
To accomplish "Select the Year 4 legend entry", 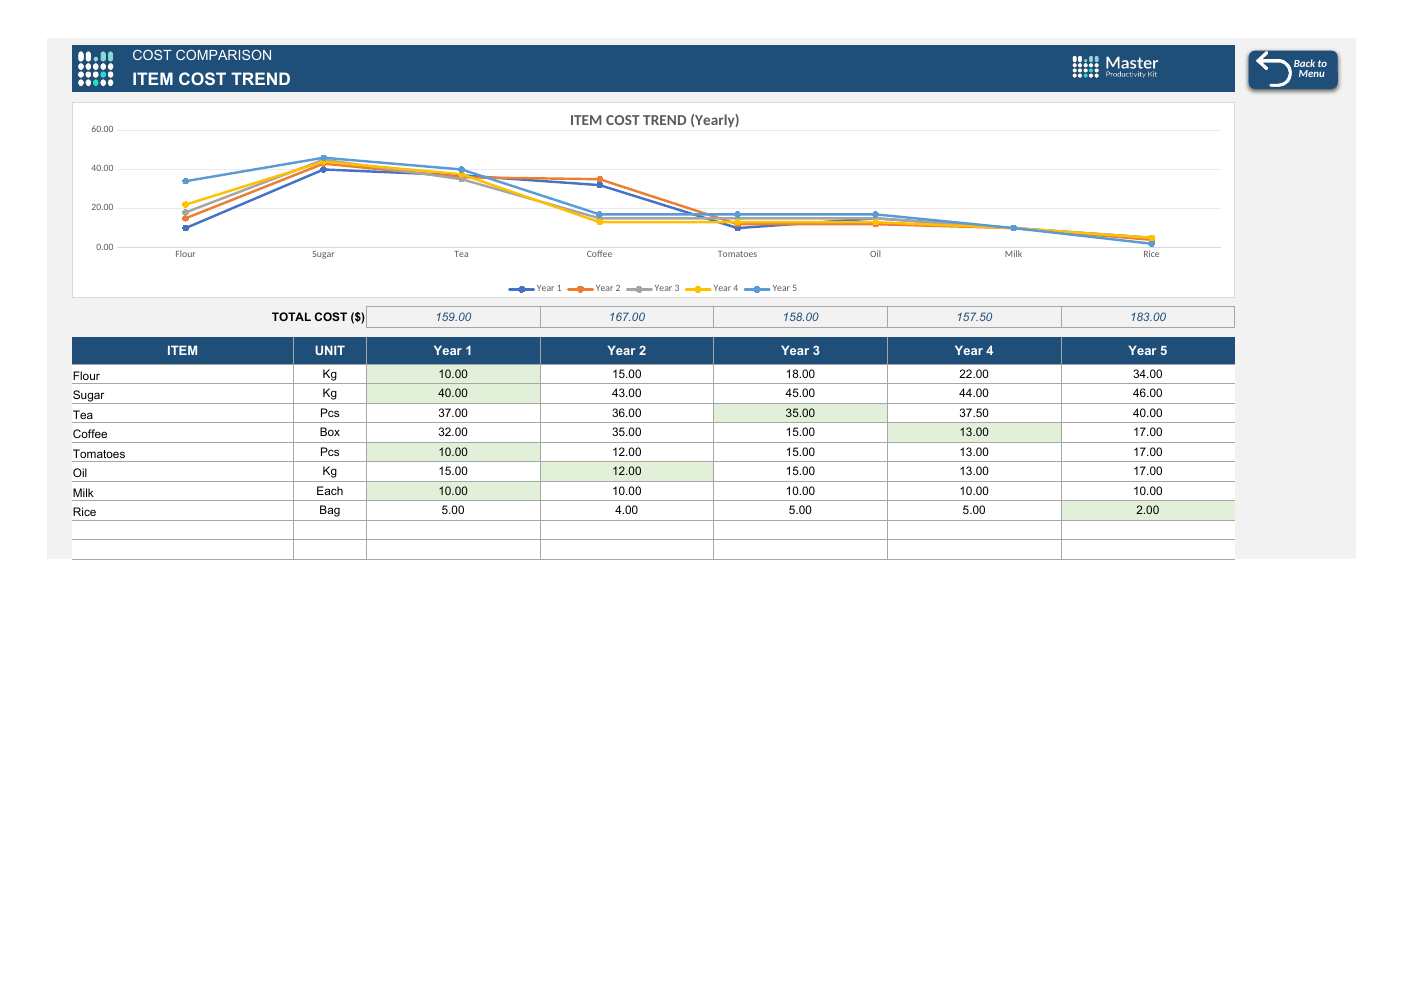I will coord(712,289).
